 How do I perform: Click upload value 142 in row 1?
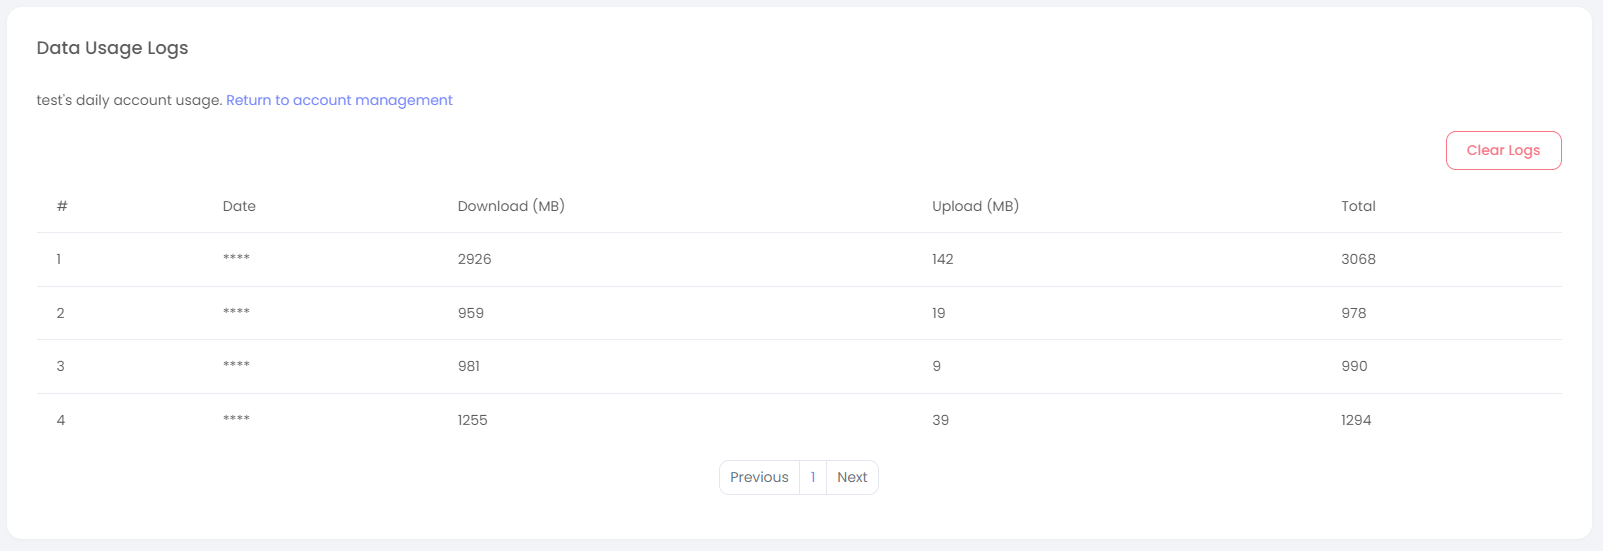tap(942, 259)
